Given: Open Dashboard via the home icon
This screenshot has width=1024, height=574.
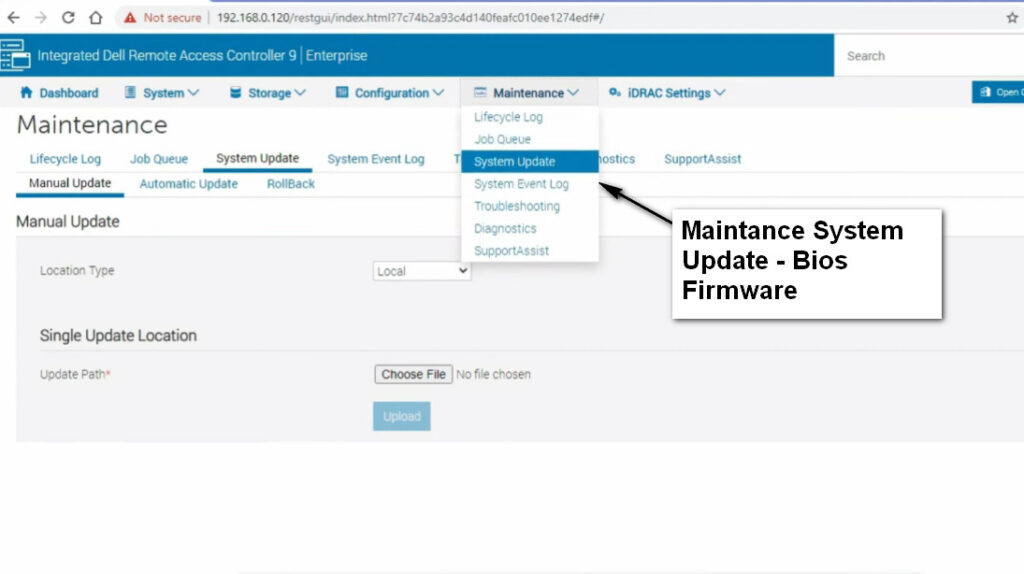Looking at the screenshot, I should (x=27, y=93).
